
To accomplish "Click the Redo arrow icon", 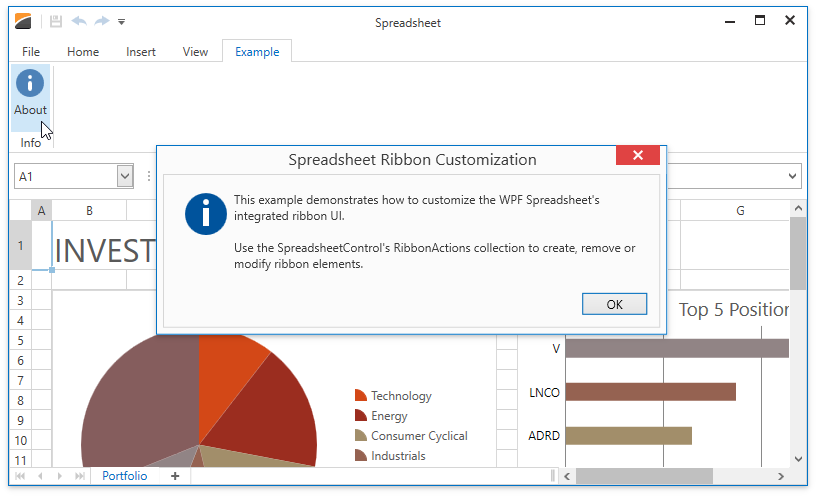I will click(x=102, y=21).
